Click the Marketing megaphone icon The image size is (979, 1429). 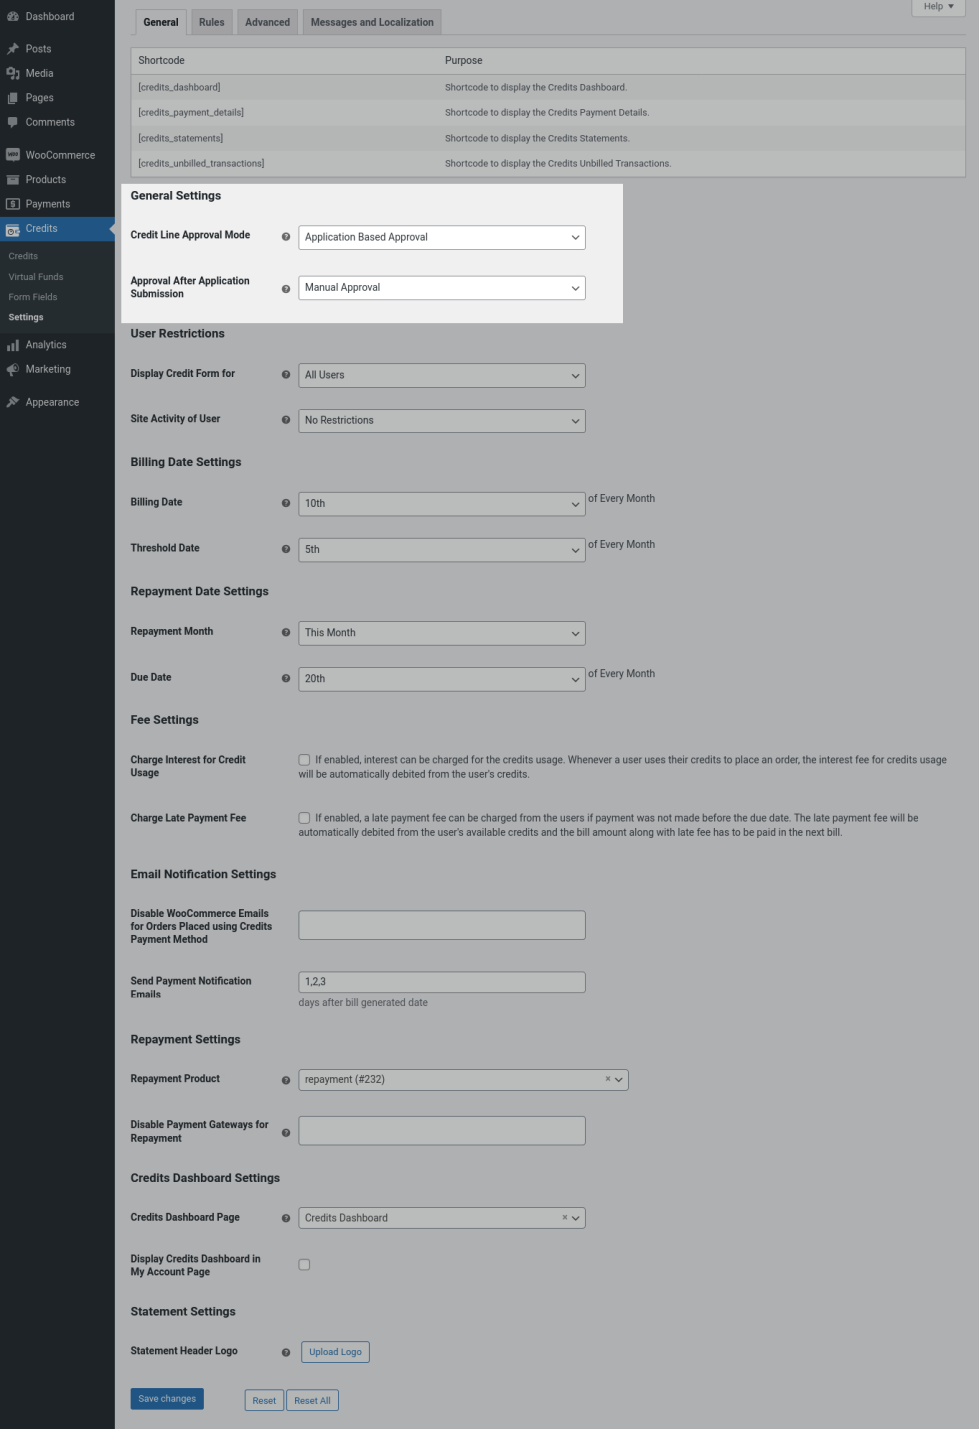13,369
